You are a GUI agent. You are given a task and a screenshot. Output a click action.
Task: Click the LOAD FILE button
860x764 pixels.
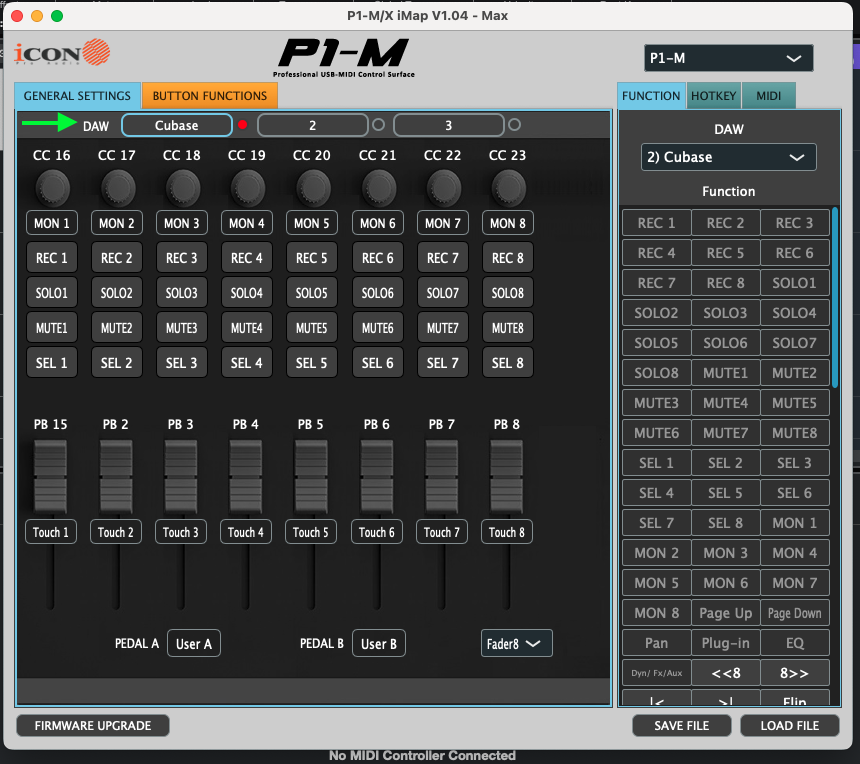click(790, 726)
